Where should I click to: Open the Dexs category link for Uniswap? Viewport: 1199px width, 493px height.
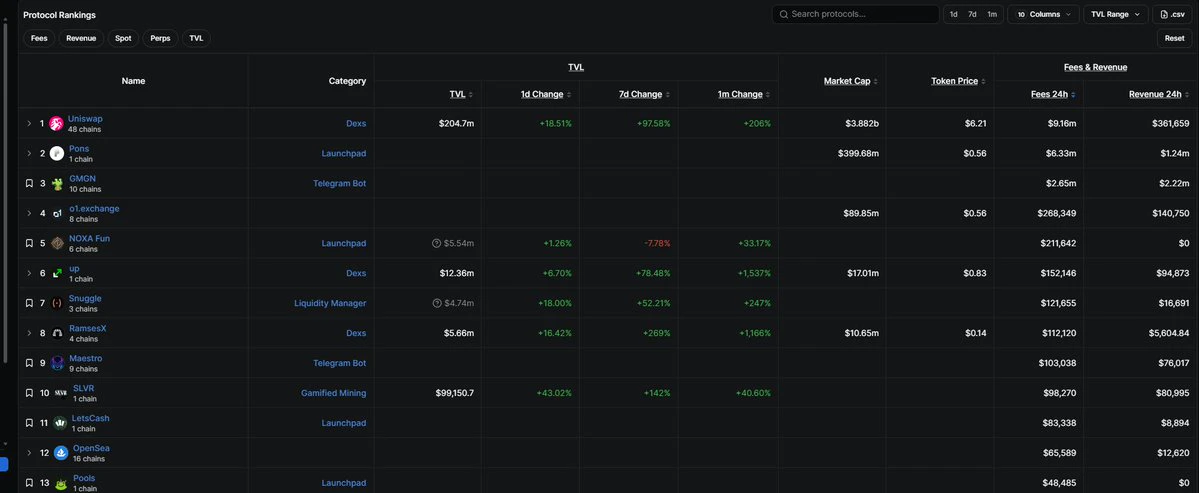click(356, 124)
